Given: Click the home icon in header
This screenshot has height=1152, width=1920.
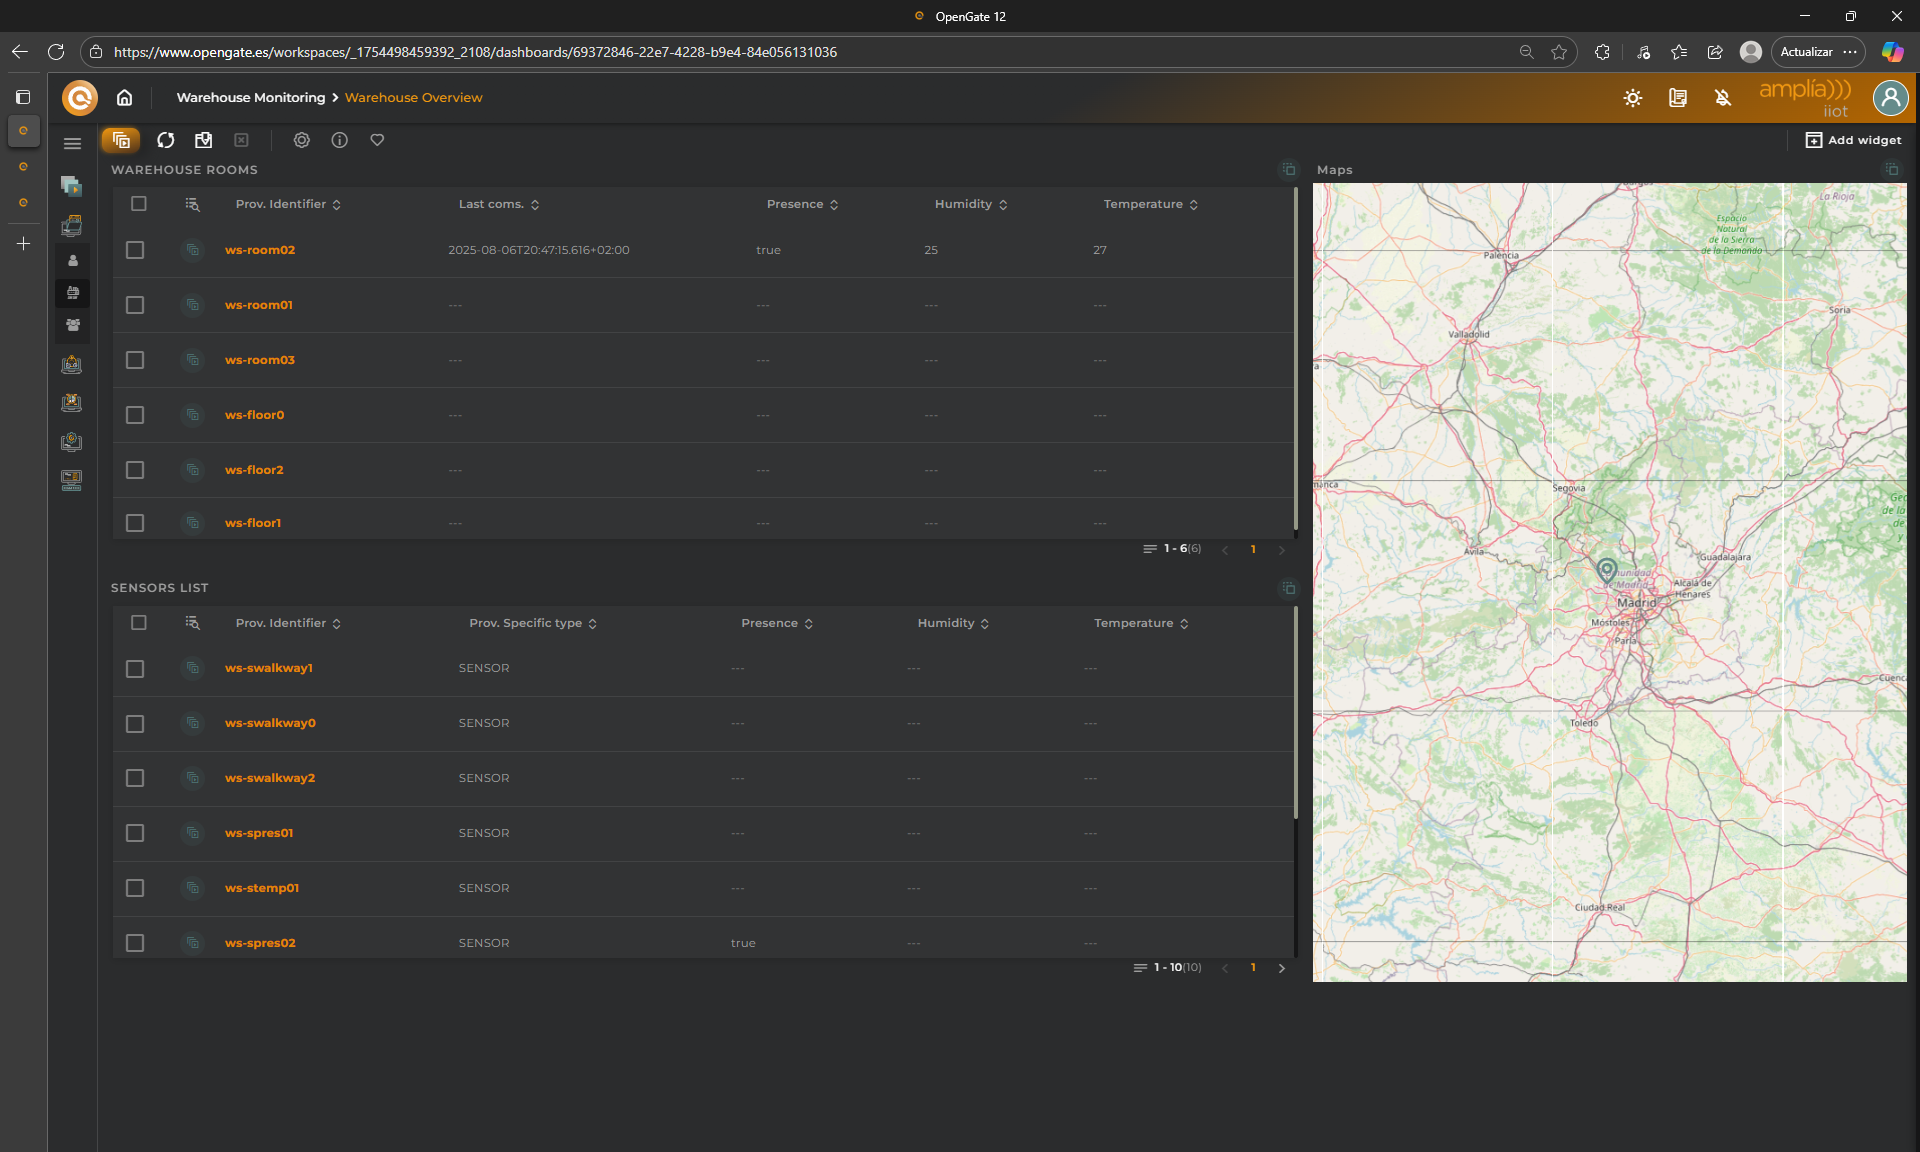Looking at the screenshot, I should tap(124, 97).
